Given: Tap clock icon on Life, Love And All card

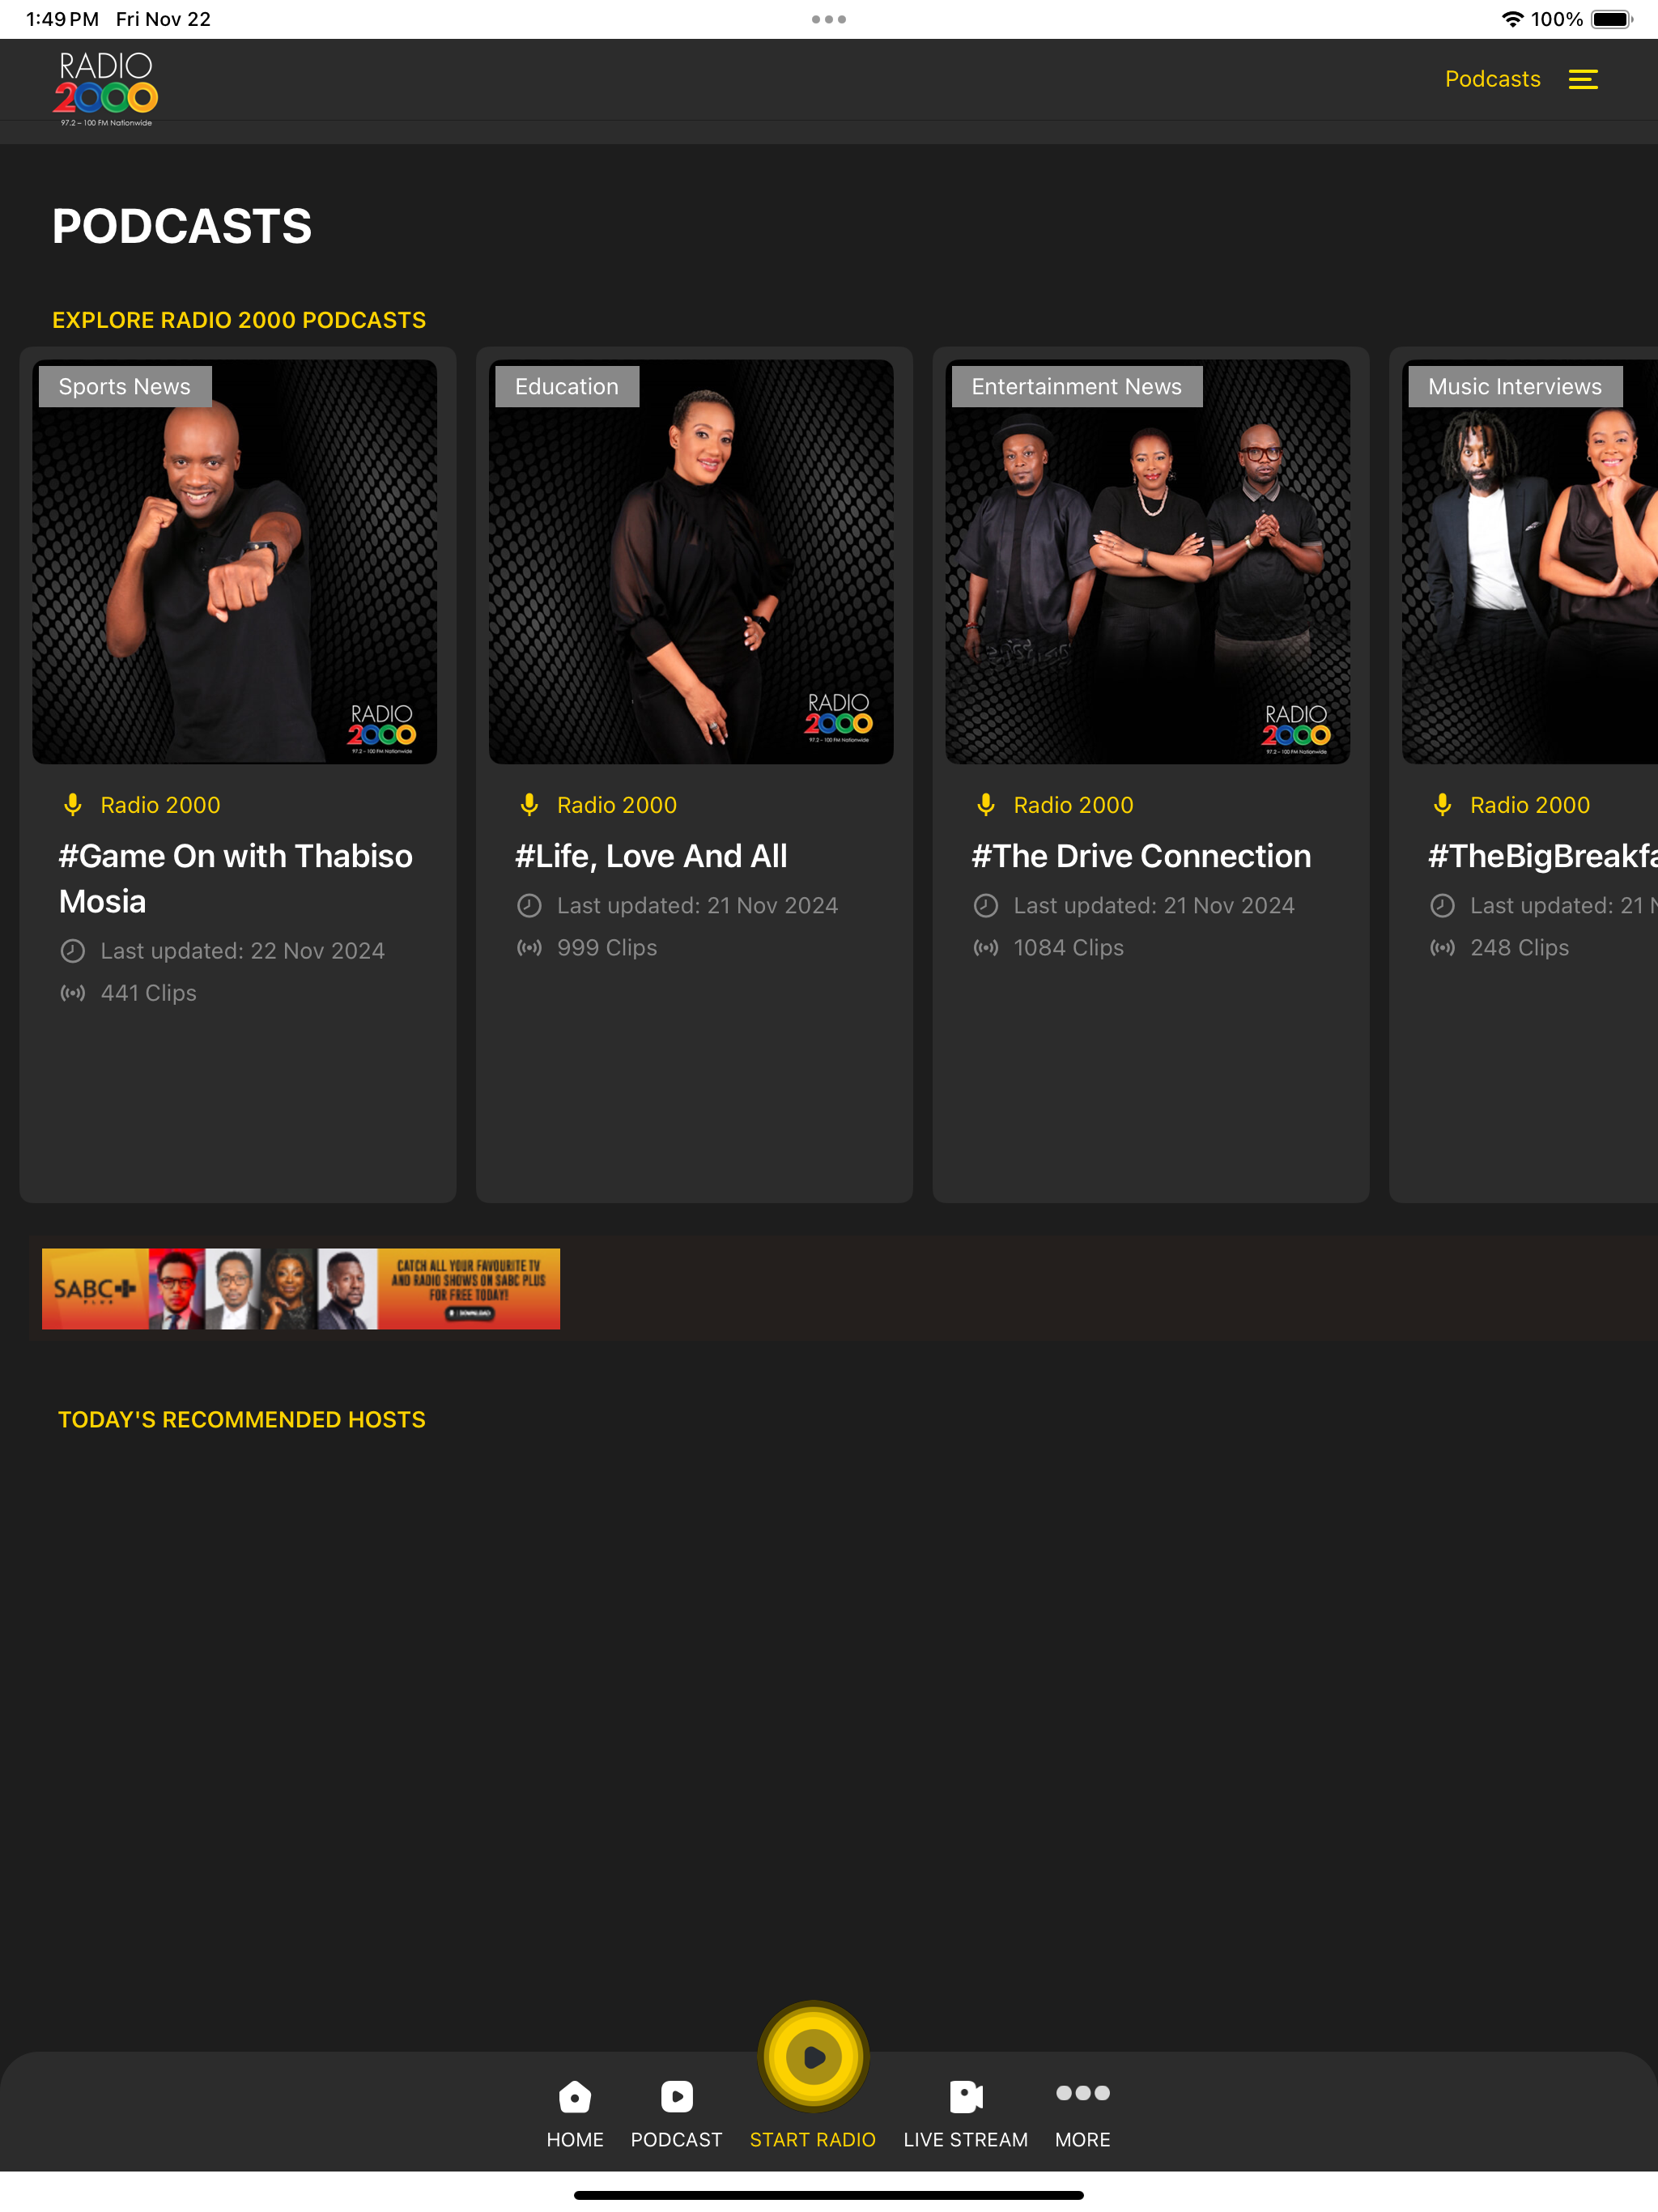Looking at the screenshot, I should [529, 906].
